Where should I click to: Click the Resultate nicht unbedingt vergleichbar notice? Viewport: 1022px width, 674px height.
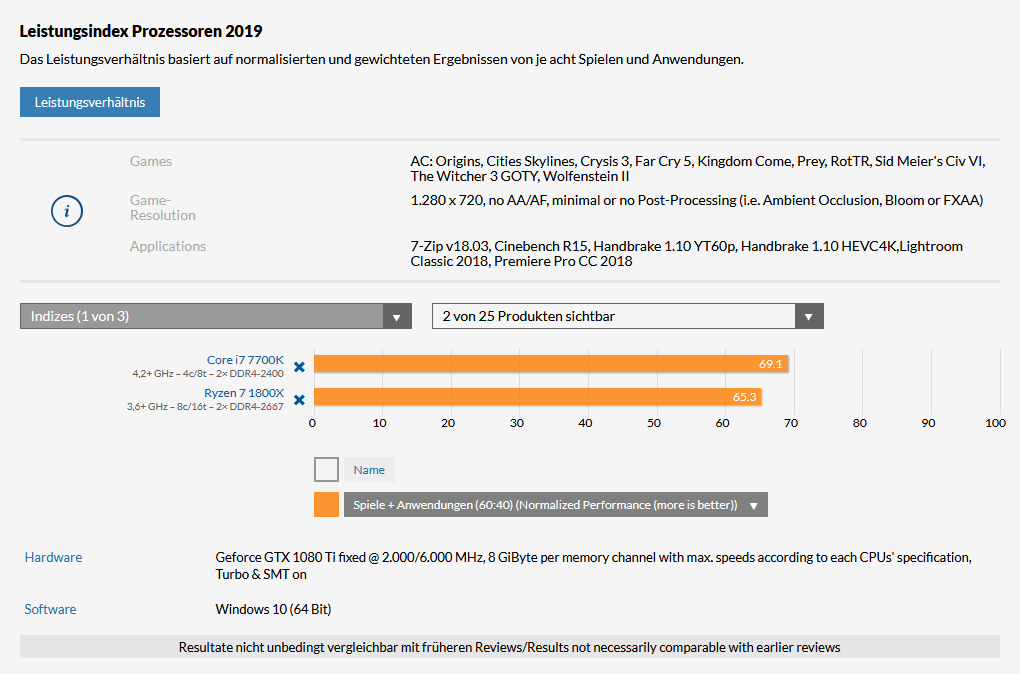(510, 647)
